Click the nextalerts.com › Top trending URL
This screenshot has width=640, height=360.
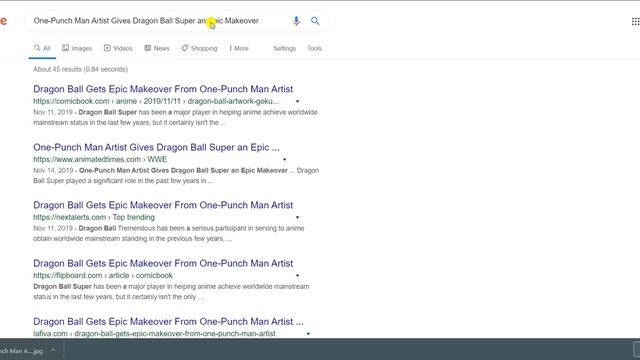point(94,218)
